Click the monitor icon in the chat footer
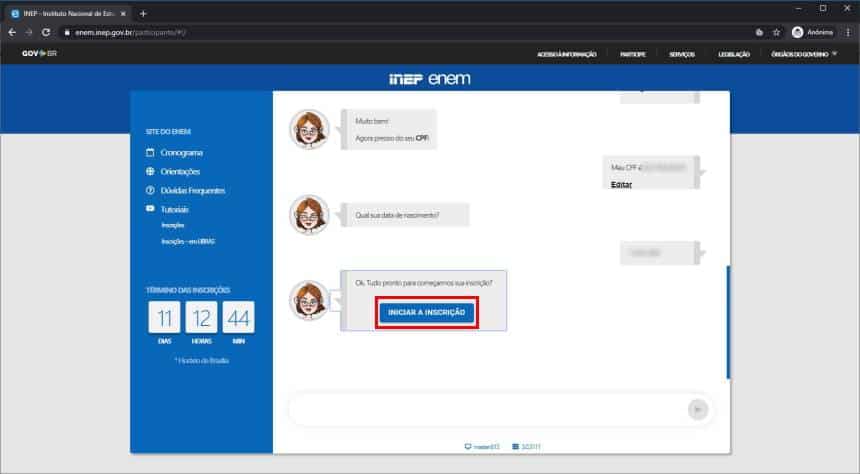This screenshot has height=474, width=860. coord(468,447)
